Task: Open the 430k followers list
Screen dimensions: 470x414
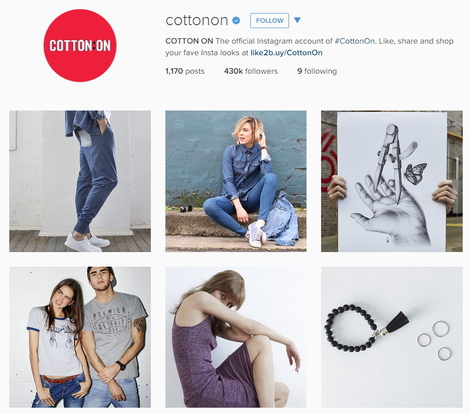Action: click(251, 71)
